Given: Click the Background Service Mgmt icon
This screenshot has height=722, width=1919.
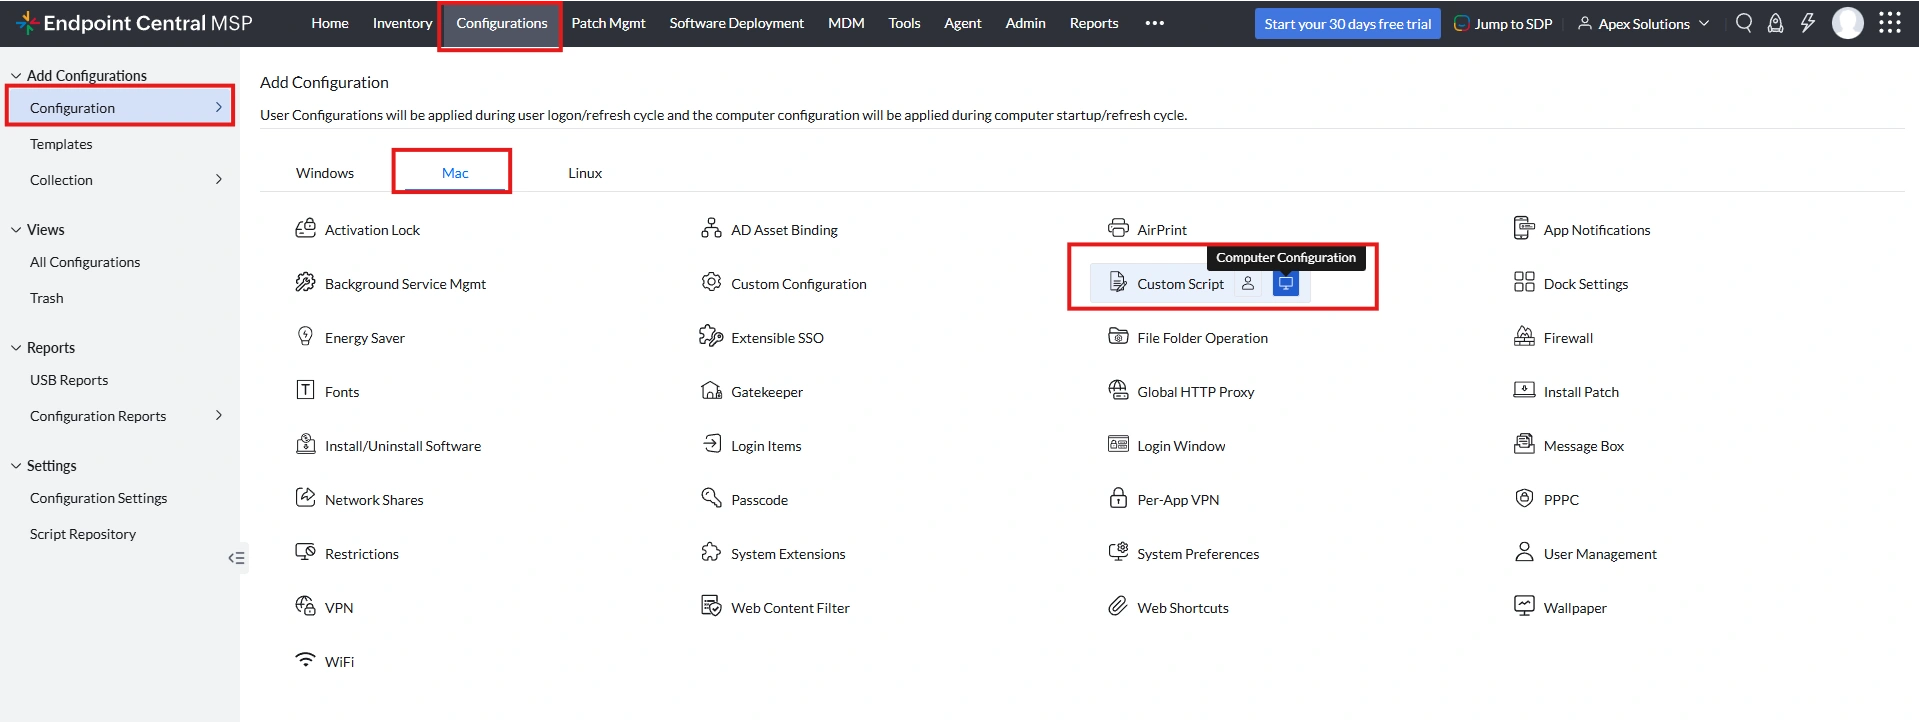Looking at the screenshot, I should point(305,283).
